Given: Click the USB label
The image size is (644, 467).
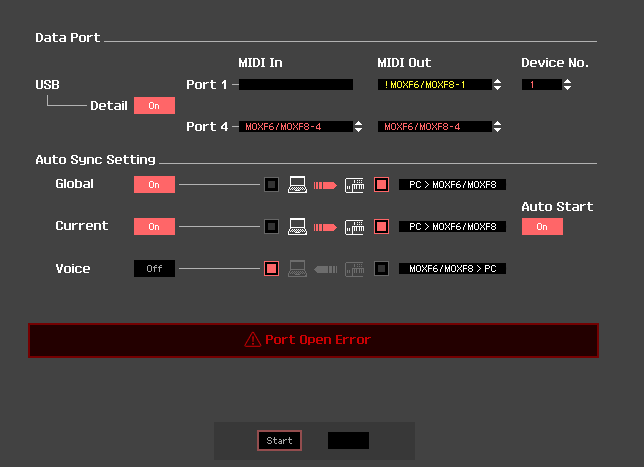Looking at the screenshot, I should (x=47, y=85).
